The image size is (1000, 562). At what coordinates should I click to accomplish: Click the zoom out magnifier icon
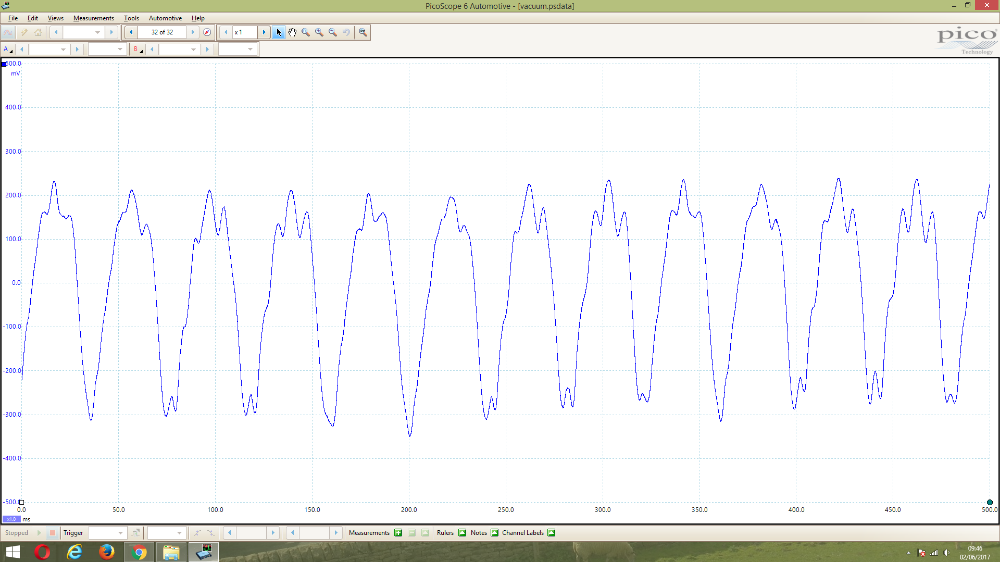coord(332,32)
